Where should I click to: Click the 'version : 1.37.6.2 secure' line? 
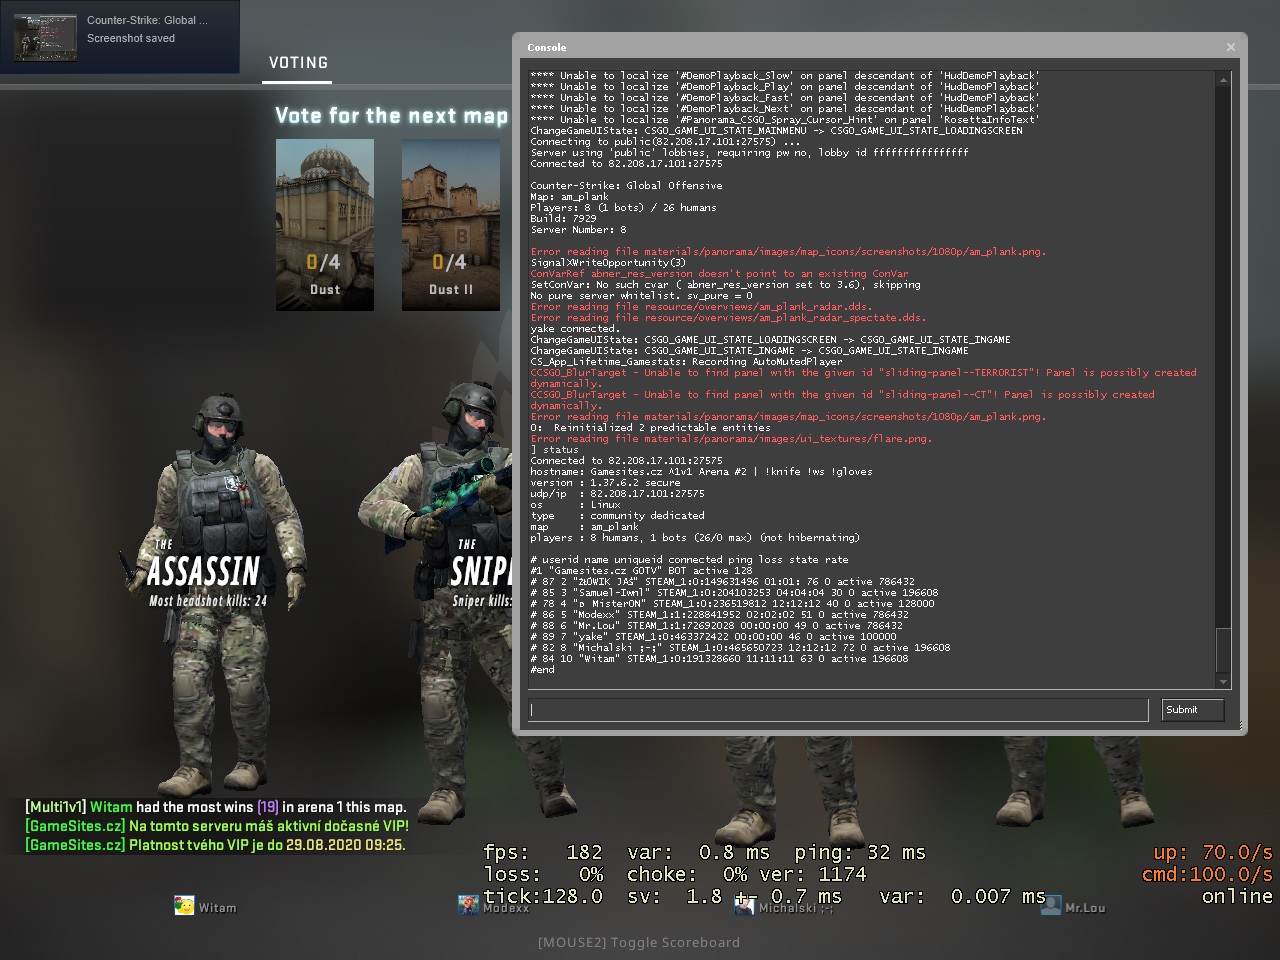(x=605, y=483)
